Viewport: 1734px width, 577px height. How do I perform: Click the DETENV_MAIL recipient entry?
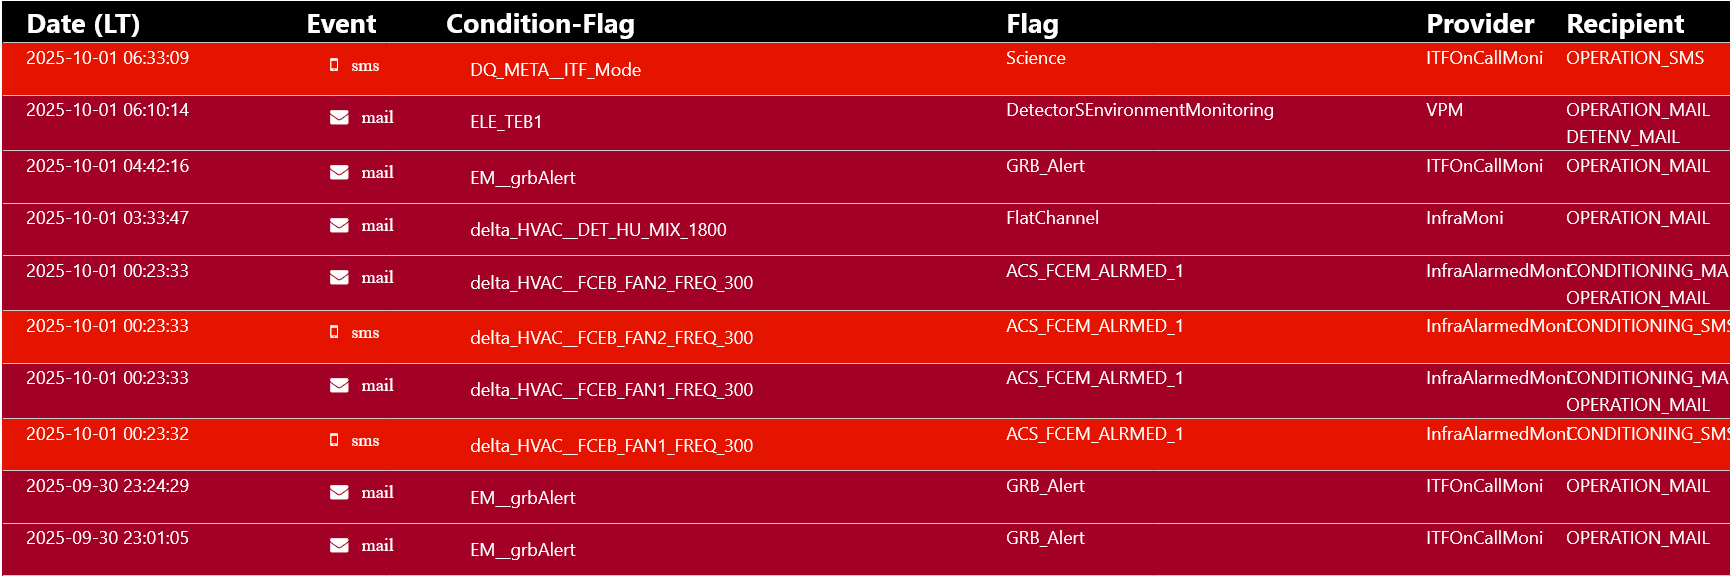click(x=1622, y=137)
